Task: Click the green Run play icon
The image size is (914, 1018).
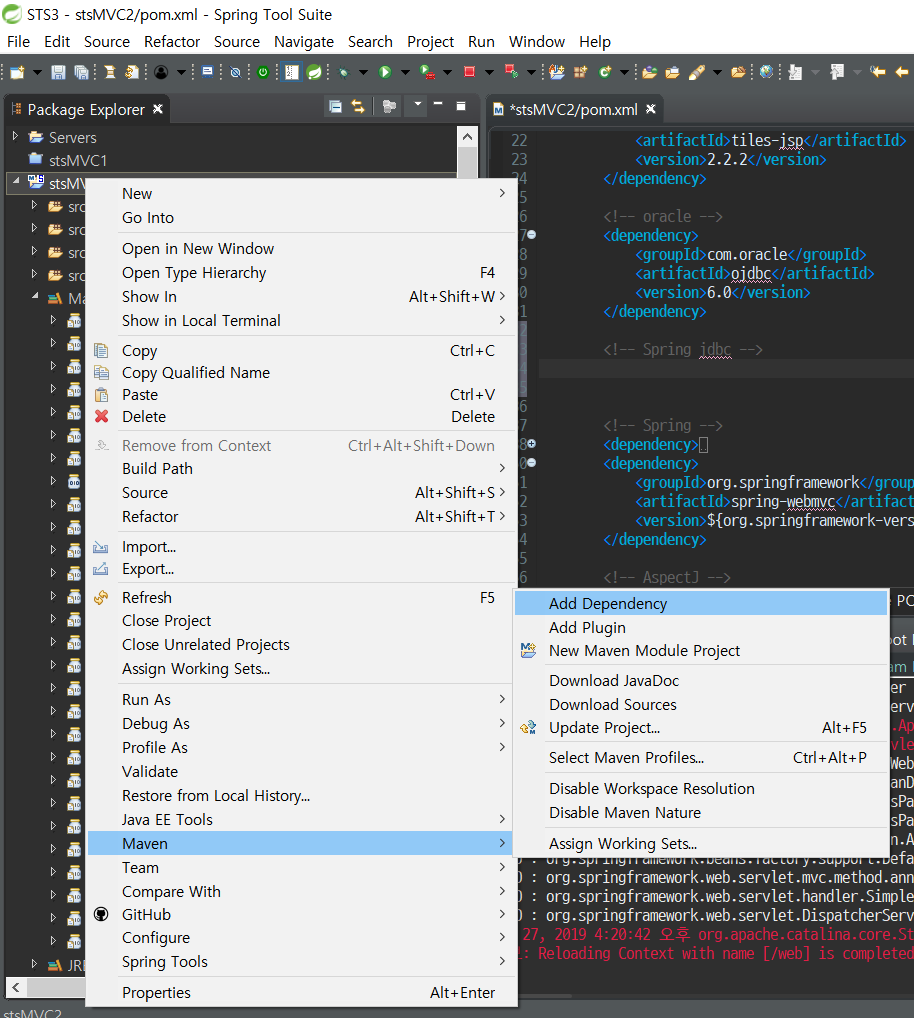Action: pos(385,72)
